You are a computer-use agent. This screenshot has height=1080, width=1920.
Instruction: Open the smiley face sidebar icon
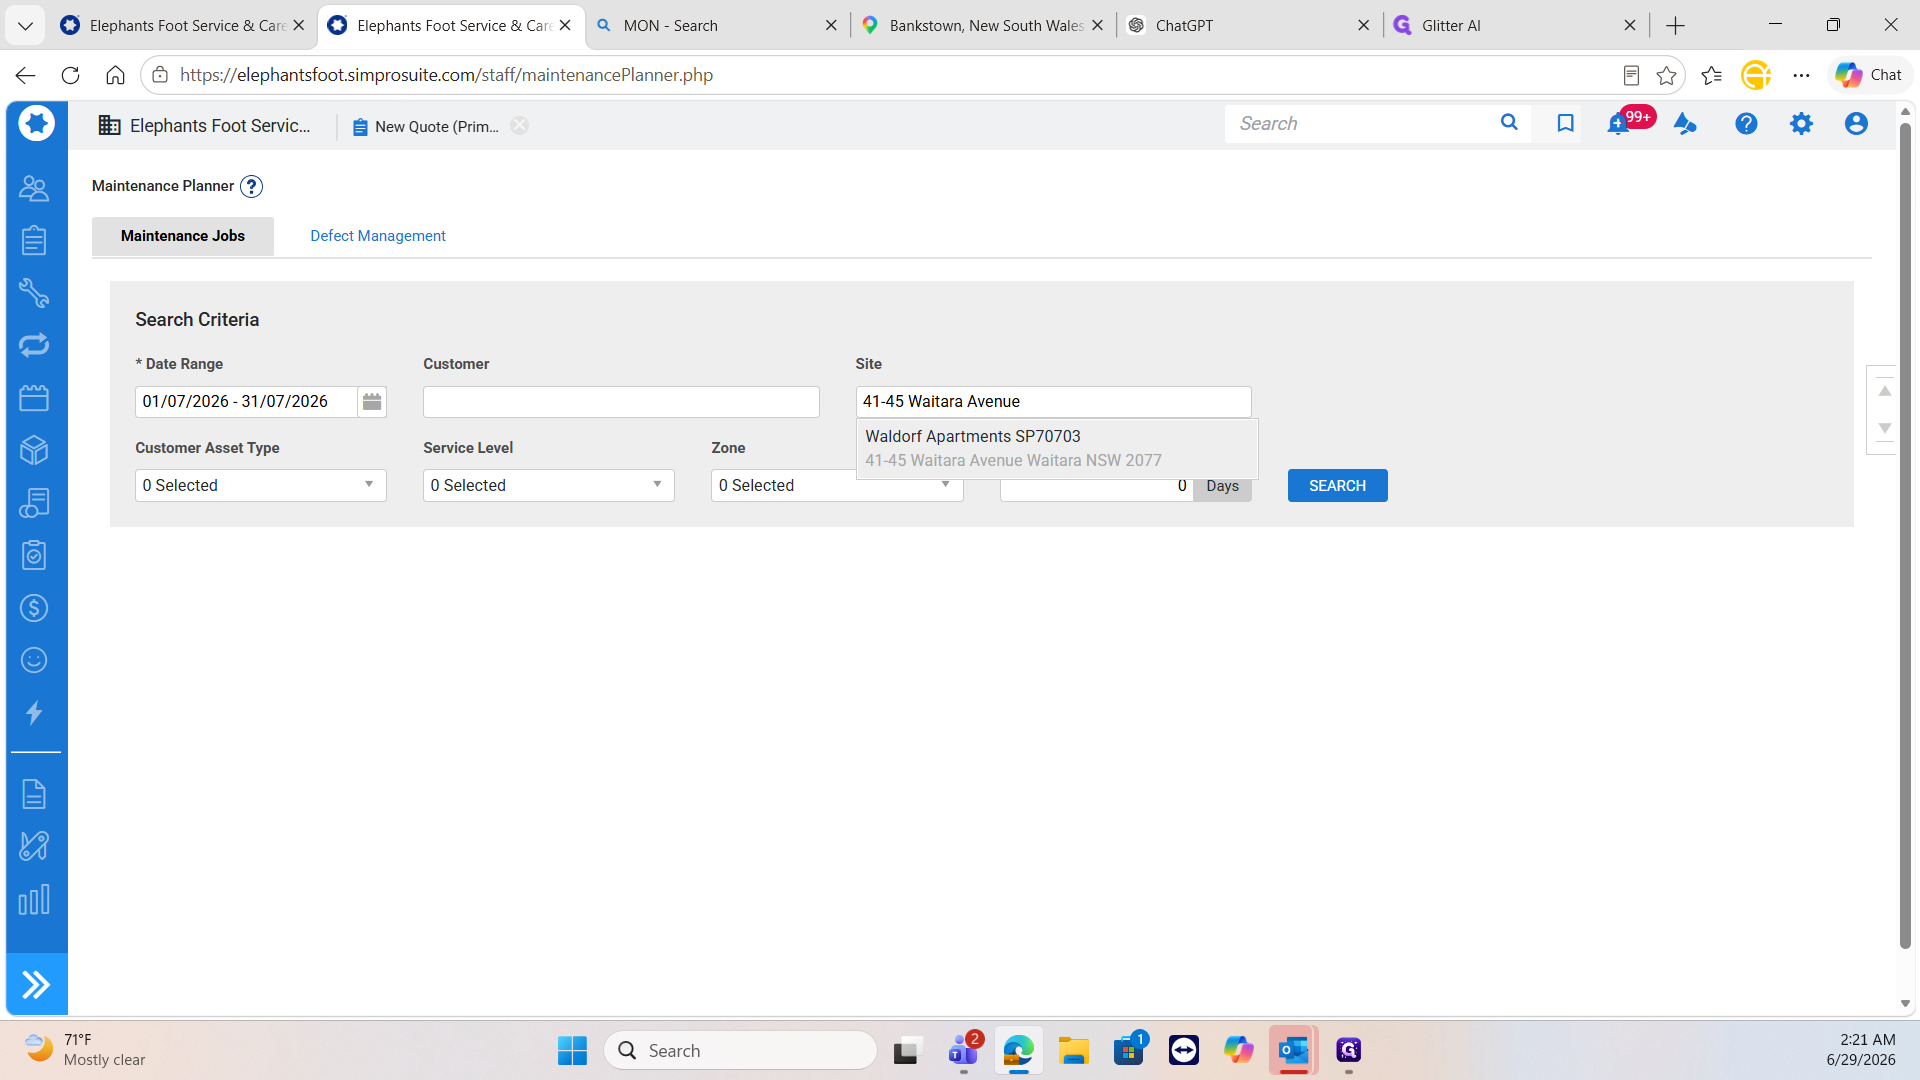pyautogui.click(x=34, y=660)
